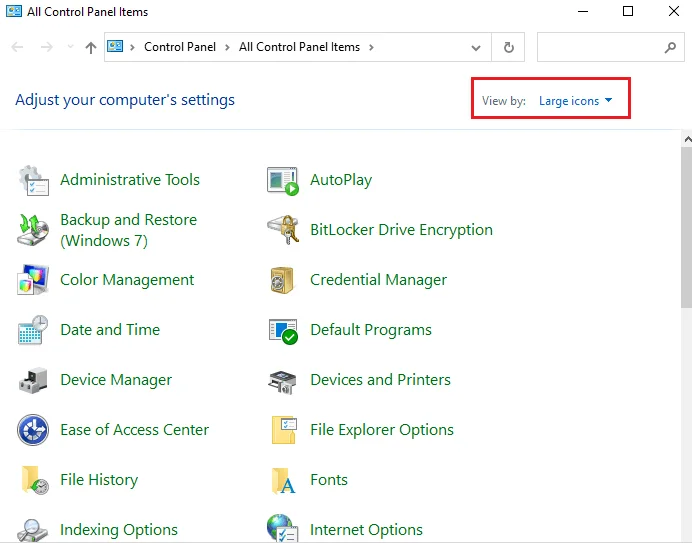Click the search magnifier icon
The width and height of the screenshot is (692, 543).
coord(670,47)
